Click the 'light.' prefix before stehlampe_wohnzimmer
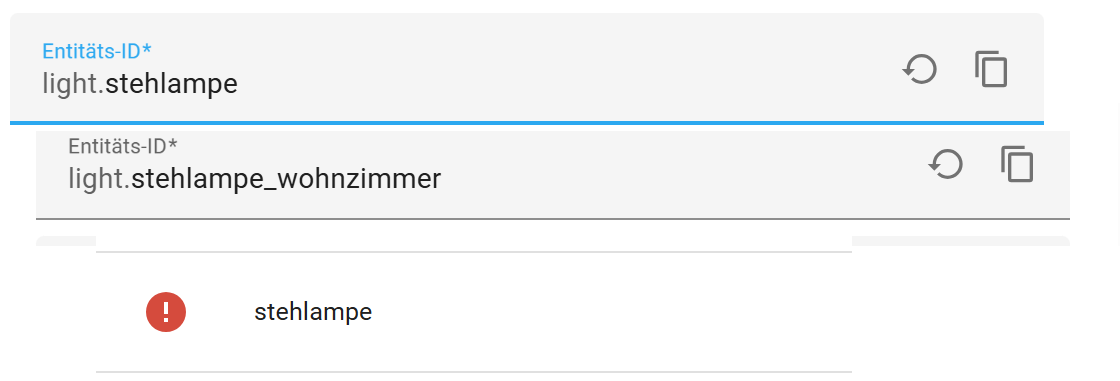Screen dimensions: 1120x381 99,179
